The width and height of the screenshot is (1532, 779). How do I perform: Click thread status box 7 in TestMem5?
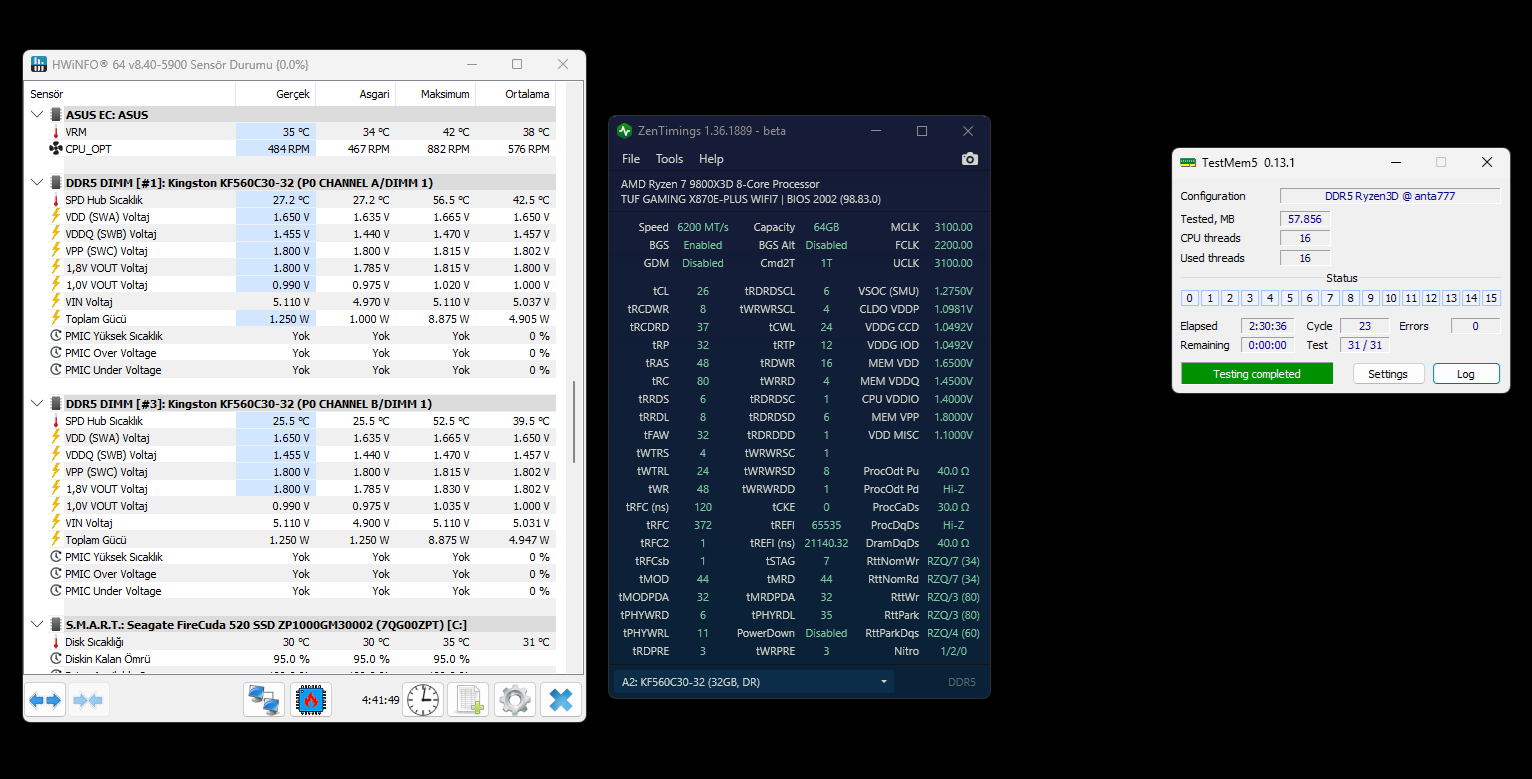1329,298
